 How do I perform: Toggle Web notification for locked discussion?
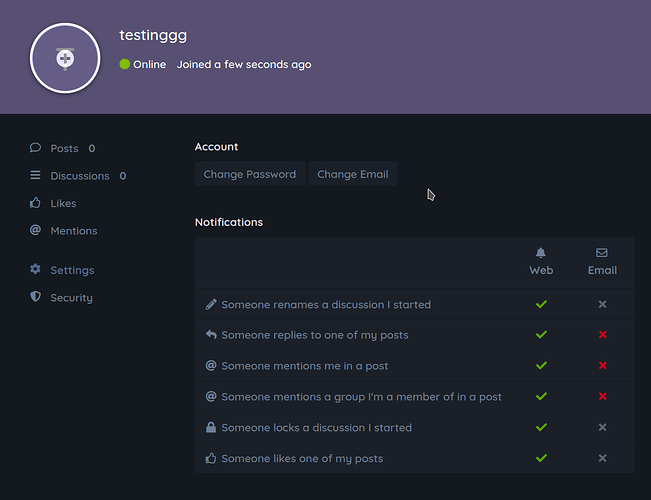(541, 427)
